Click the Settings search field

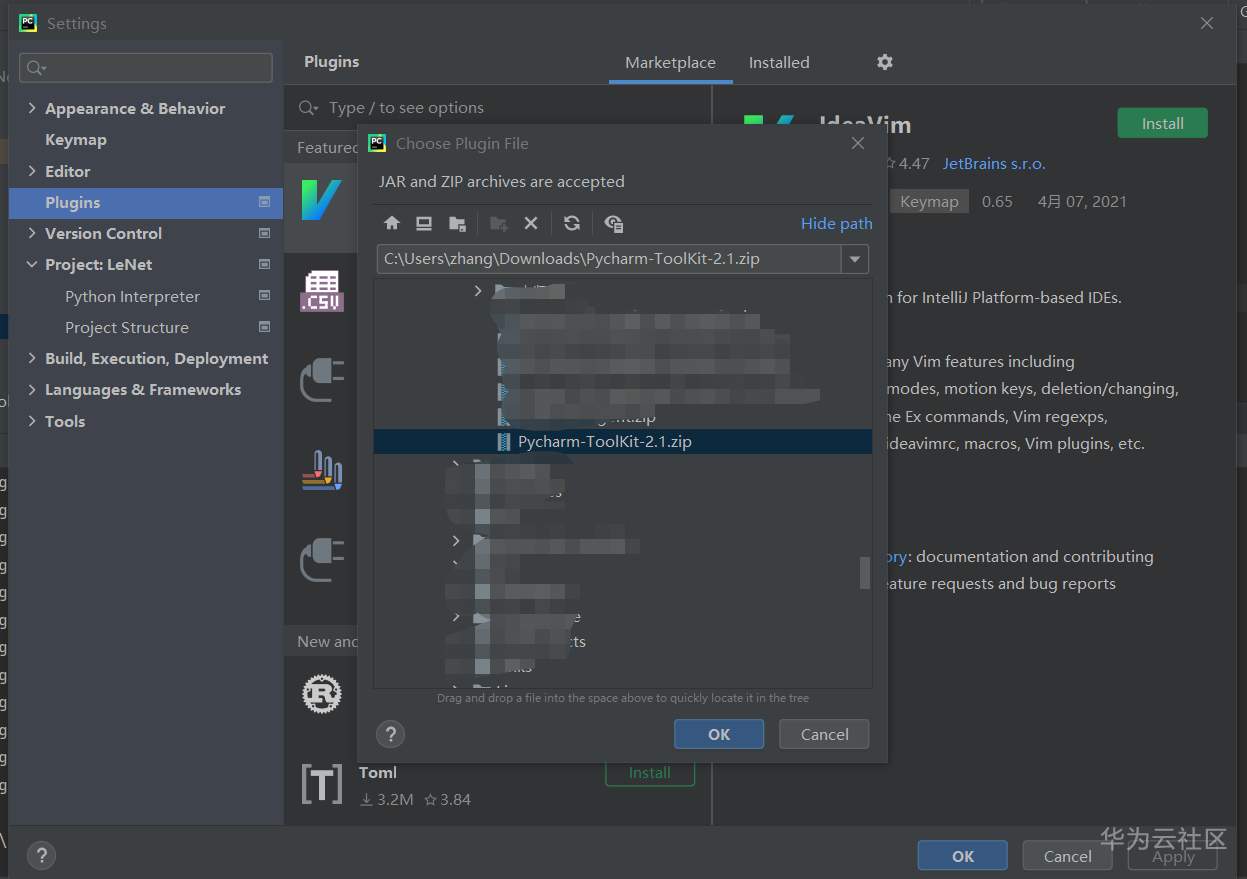[x=146, y=68]
